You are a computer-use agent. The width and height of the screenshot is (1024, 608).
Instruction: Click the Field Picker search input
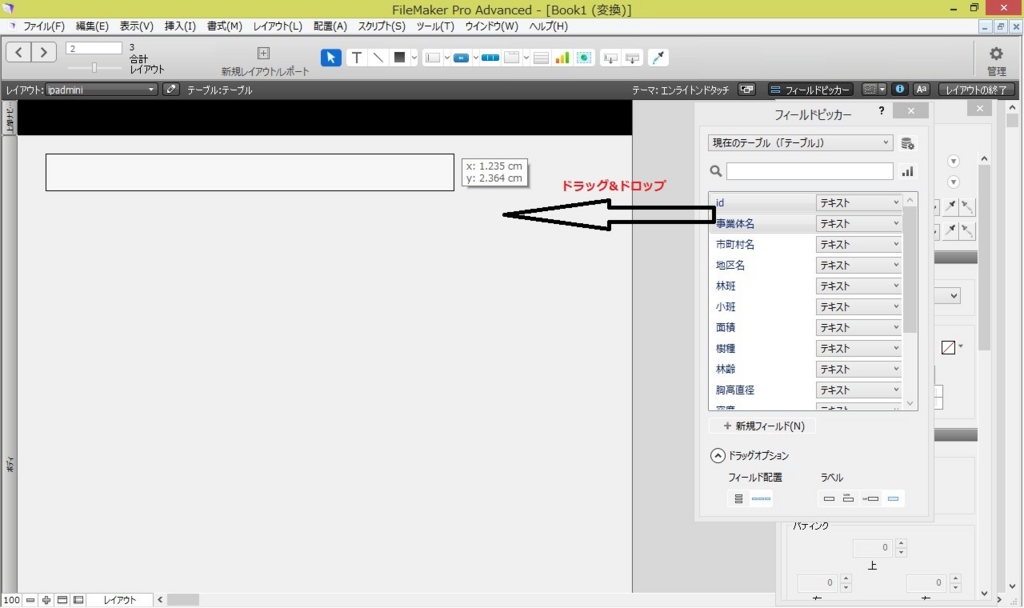point(810,171)
